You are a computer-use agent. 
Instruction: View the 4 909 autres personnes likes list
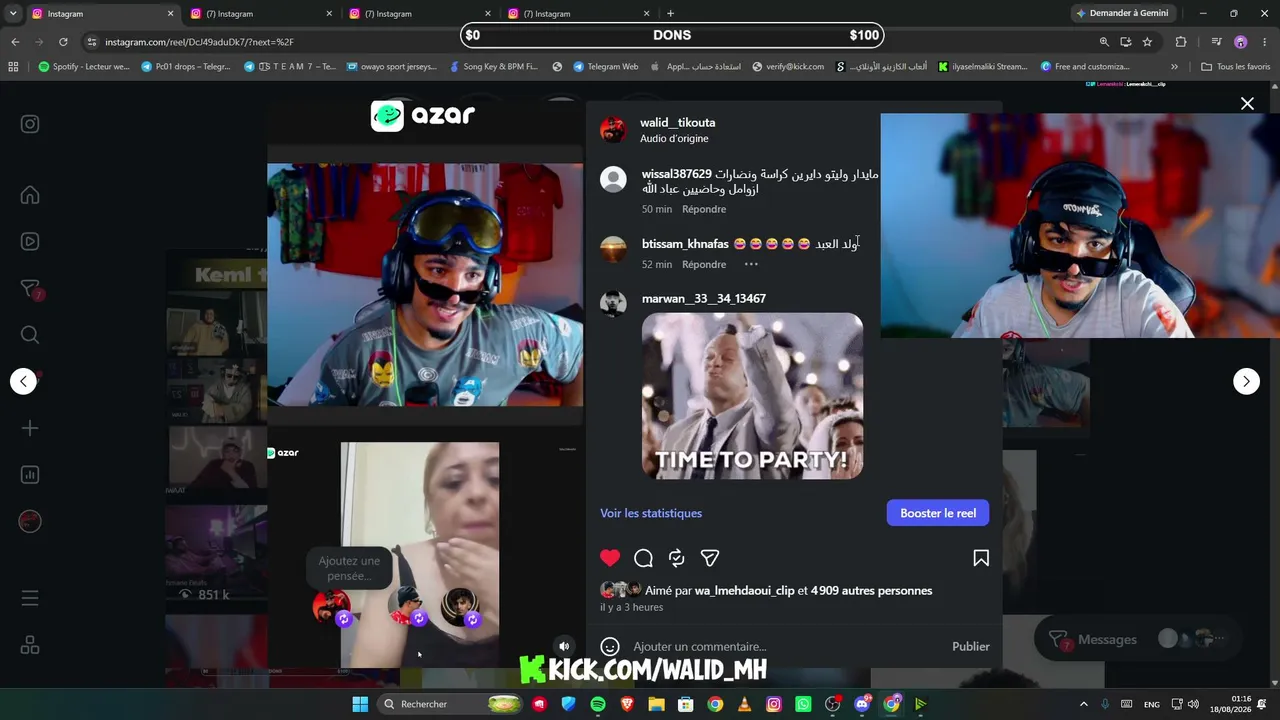tap(871, 590)
